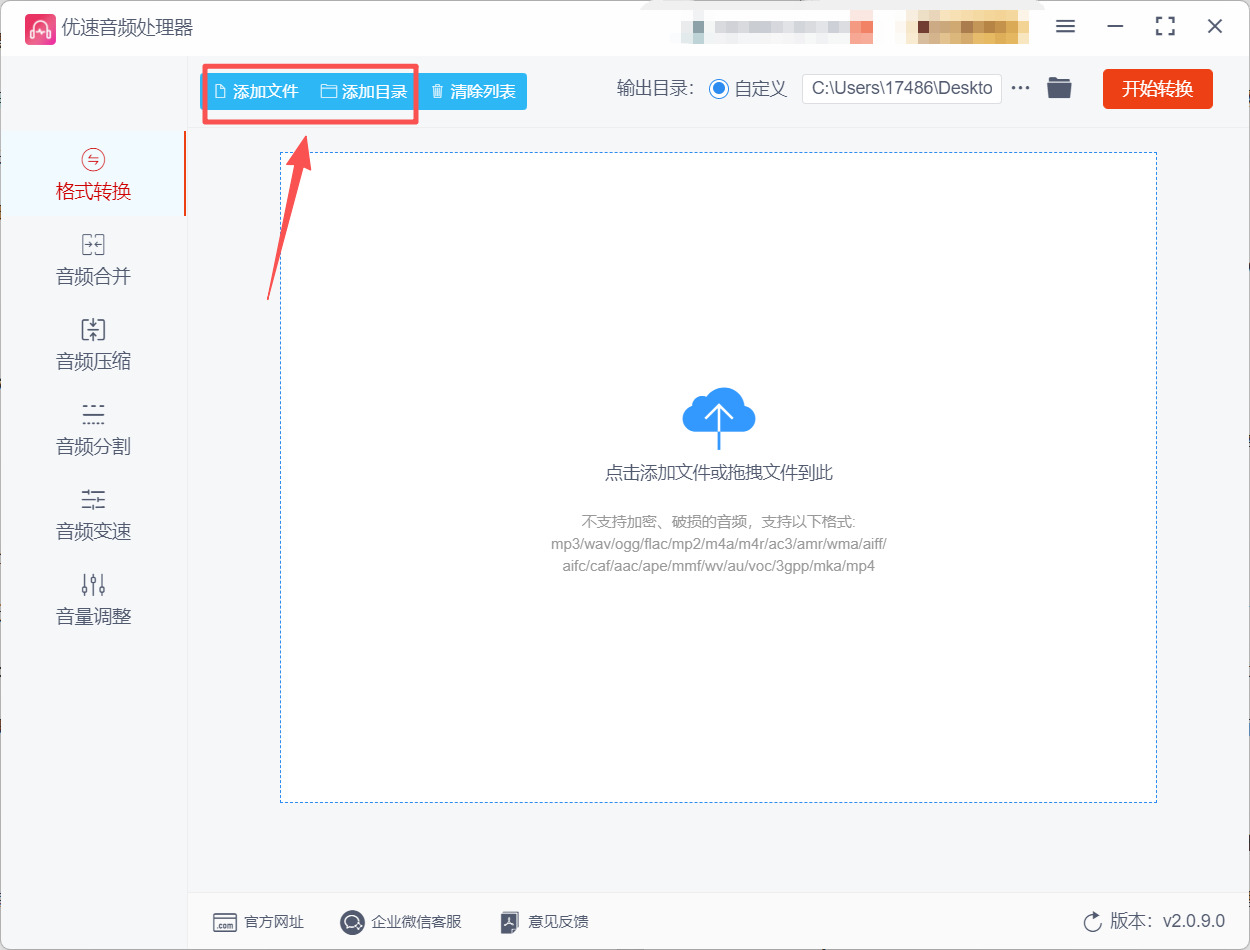Open 企业微信客服 customer service chat
This screenshot has height=950, width=1250.
400,922
